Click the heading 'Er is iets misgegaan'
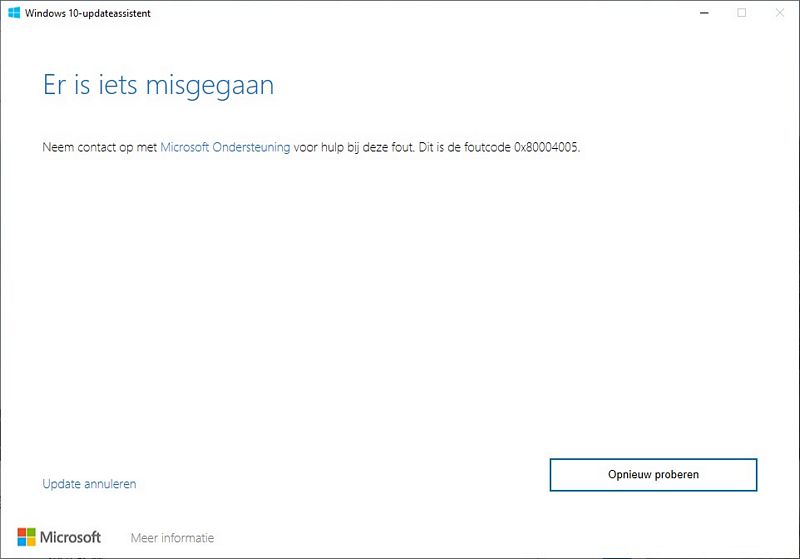 point(158,85)
